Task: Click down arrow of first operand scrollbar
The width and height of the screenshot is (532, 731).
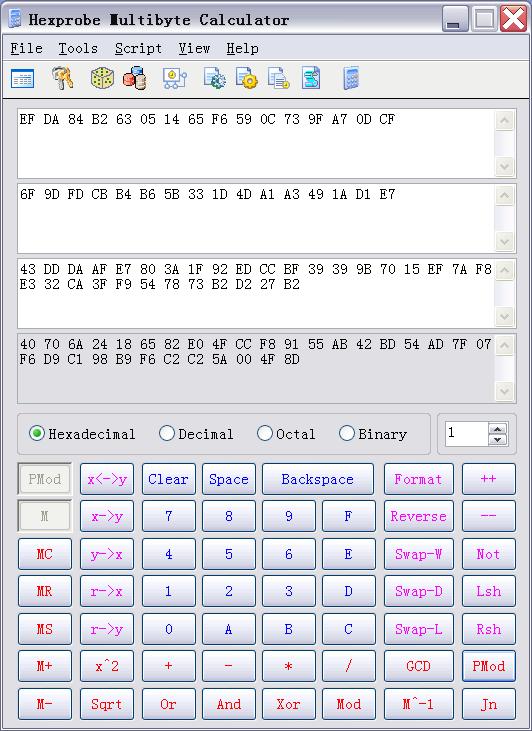Action: point(505,166)
